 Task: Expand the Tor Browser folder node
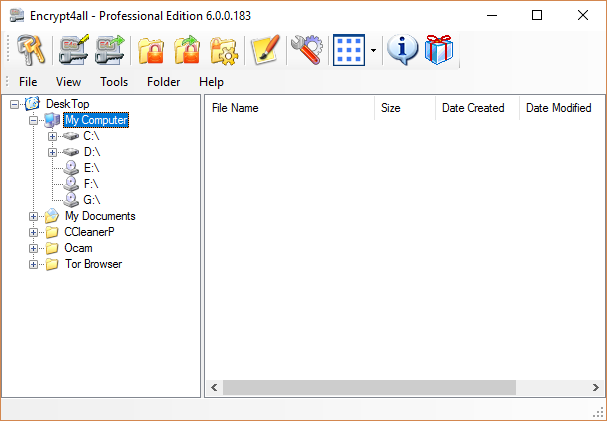33,264
